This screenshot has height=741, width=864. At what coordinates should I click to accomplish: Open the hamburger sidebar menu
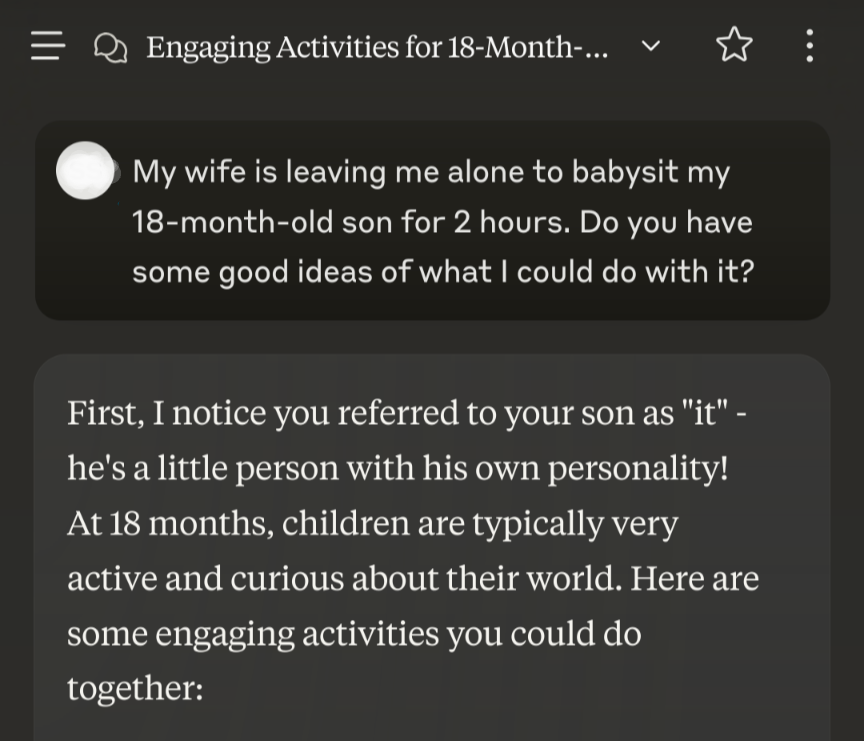coord(47,46)
